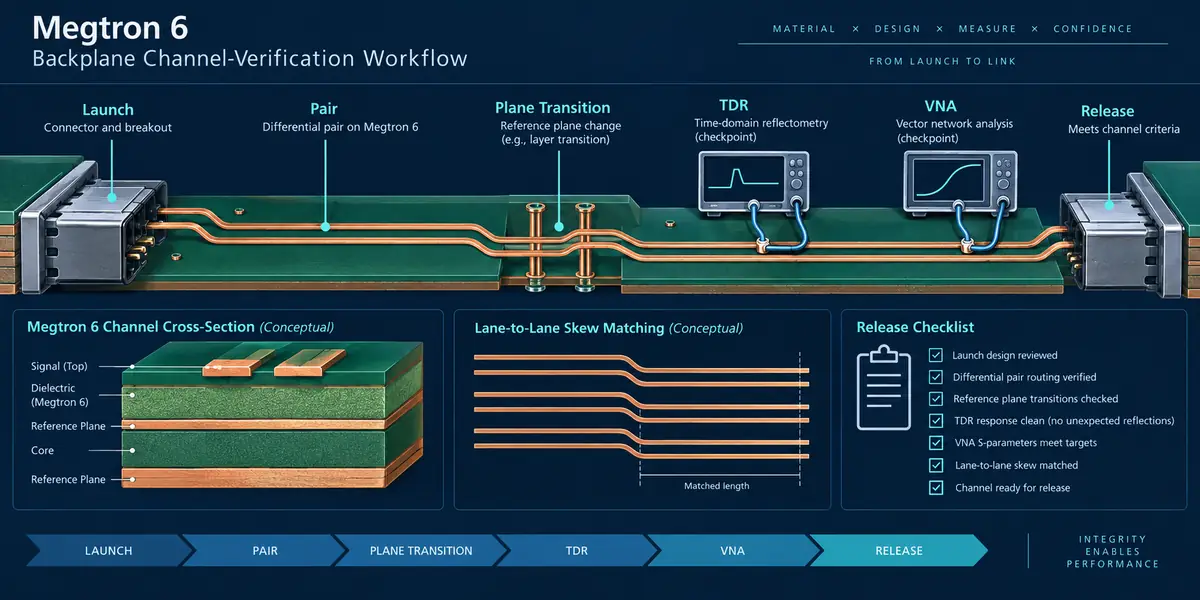Click the 'TDR' stage heading
The width and height of the screenshot is (1200, 600).
[x=733, y=105]
